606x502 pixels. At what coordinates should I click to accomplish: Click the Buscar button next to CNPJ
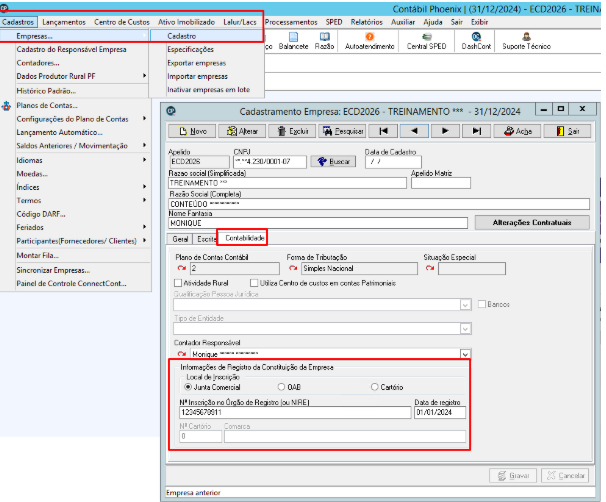pos(334,162)
